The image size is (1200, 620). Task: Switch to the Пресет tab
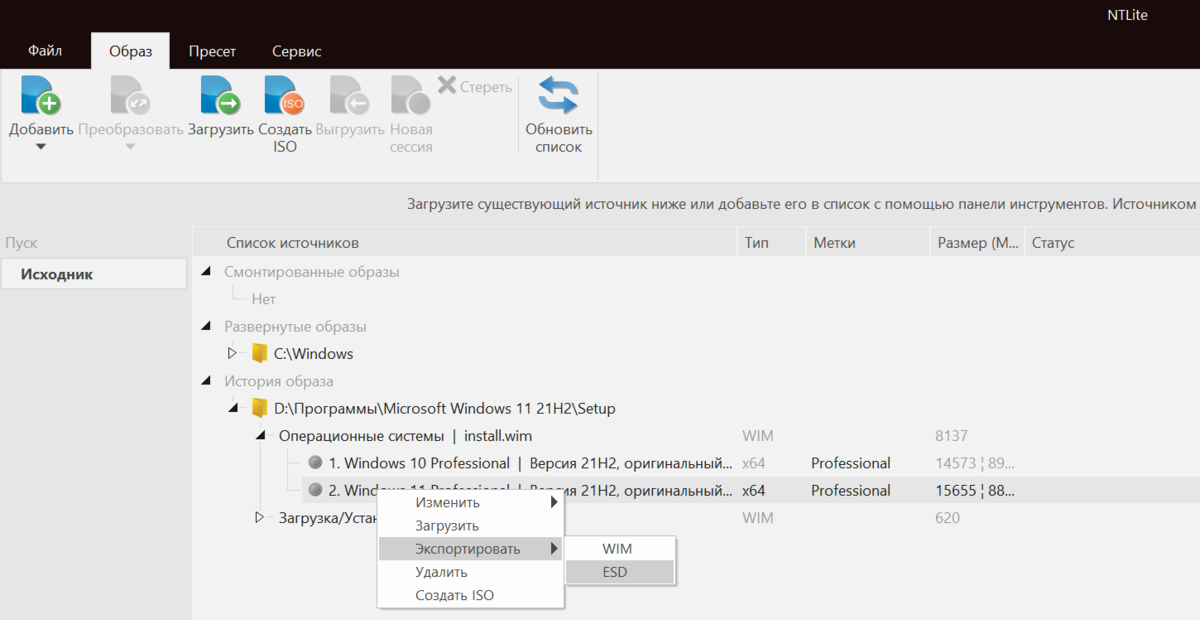pyautogui.click(x=213, y=50)
